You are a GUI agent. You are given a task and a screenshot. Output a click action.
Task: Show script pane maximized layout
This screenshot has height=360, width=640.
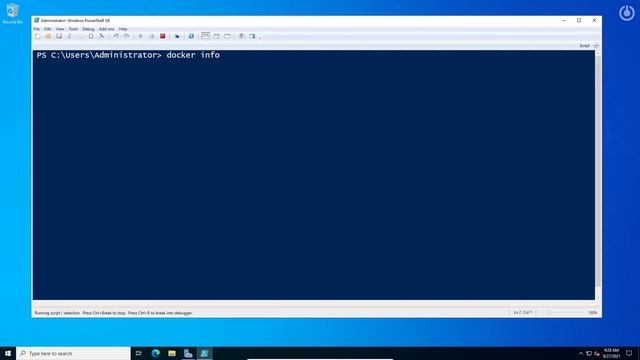(227, 36)
